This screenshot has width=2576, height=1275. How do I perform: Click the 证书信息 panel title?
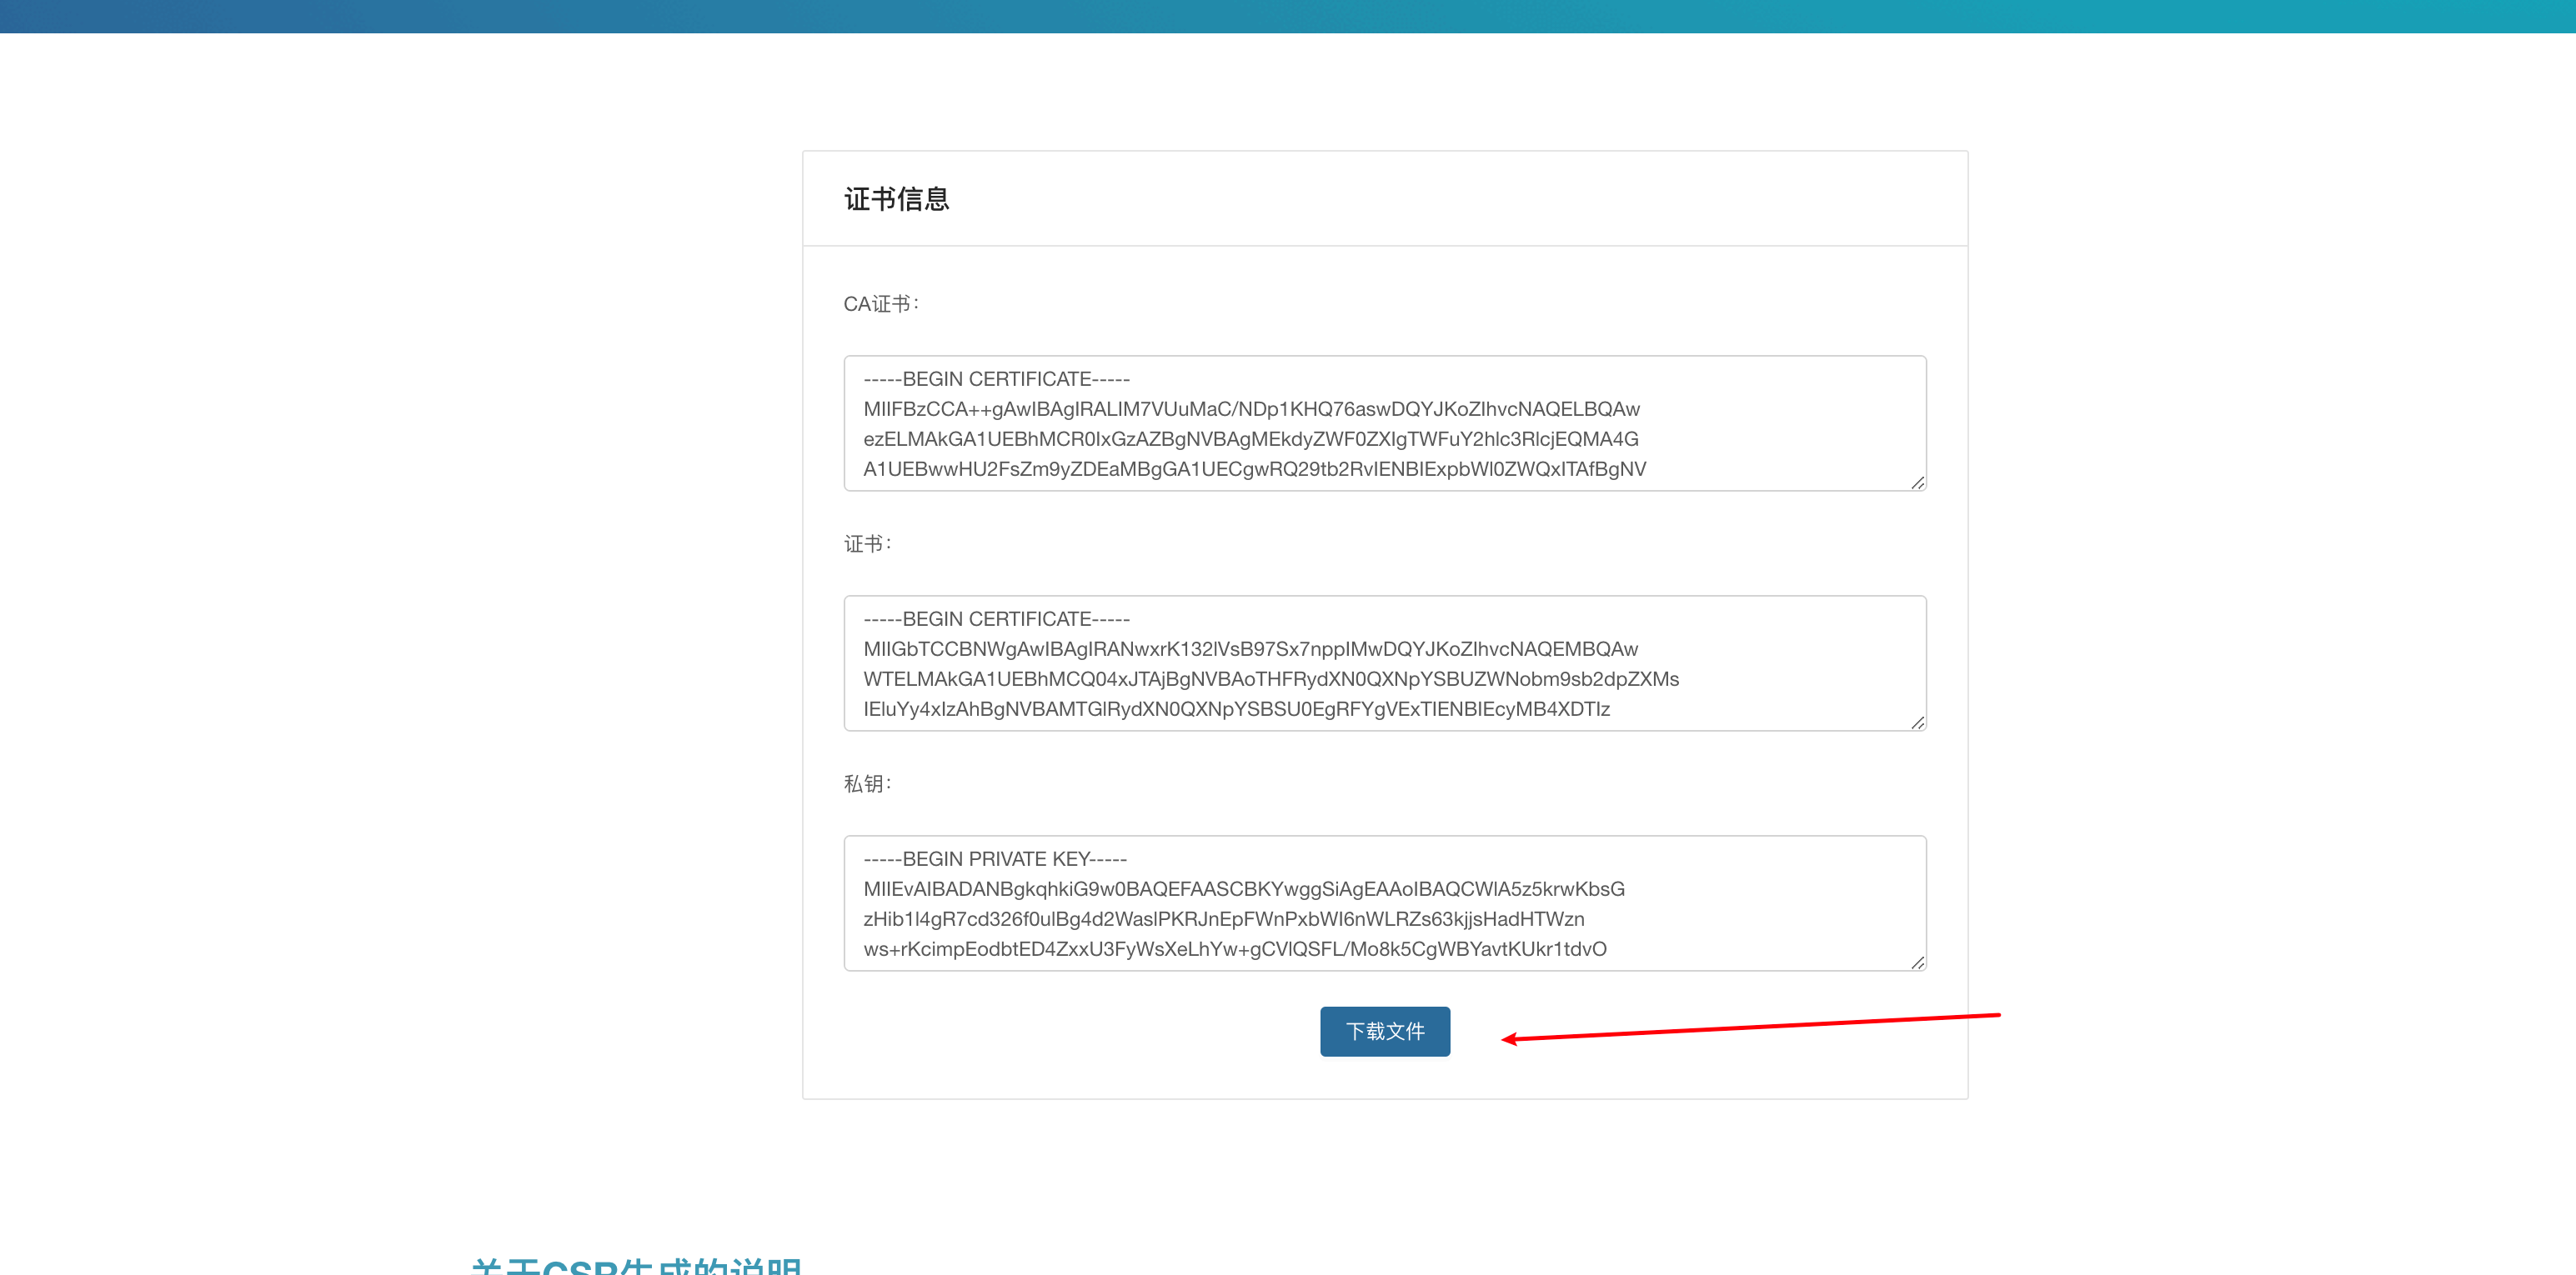pos(897,199)
